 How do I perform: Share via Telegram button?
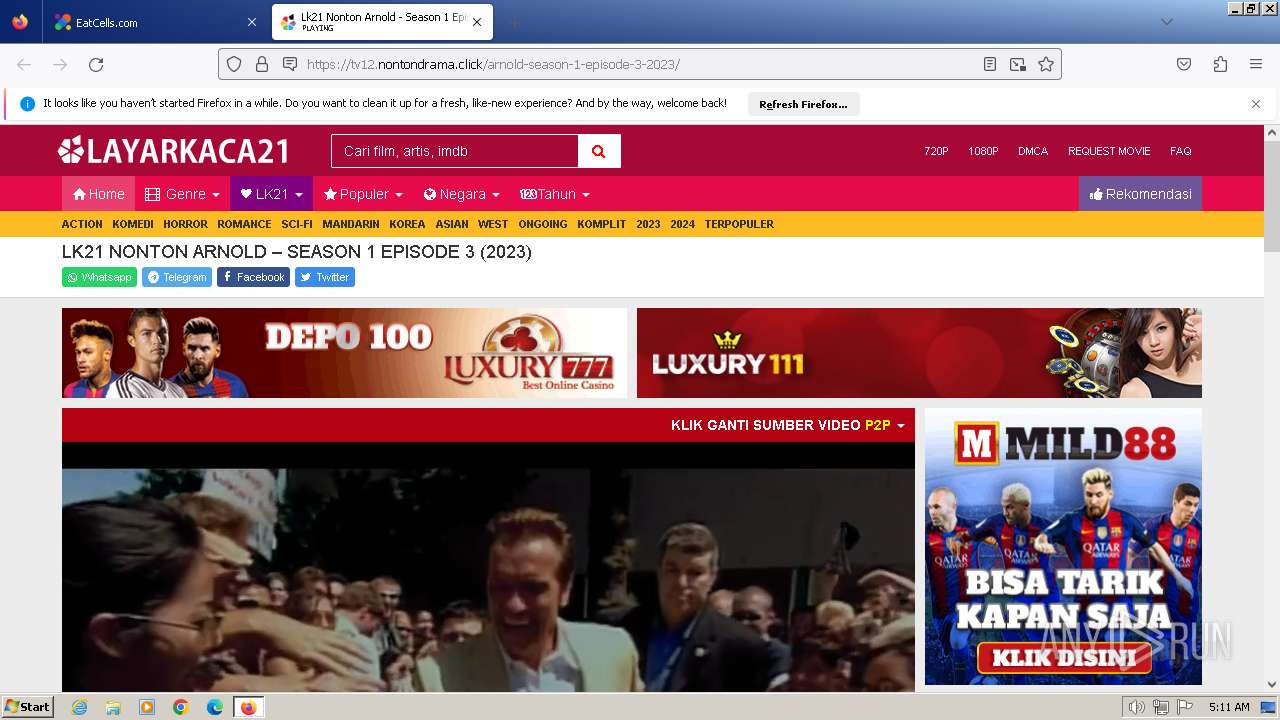(177, 277)
